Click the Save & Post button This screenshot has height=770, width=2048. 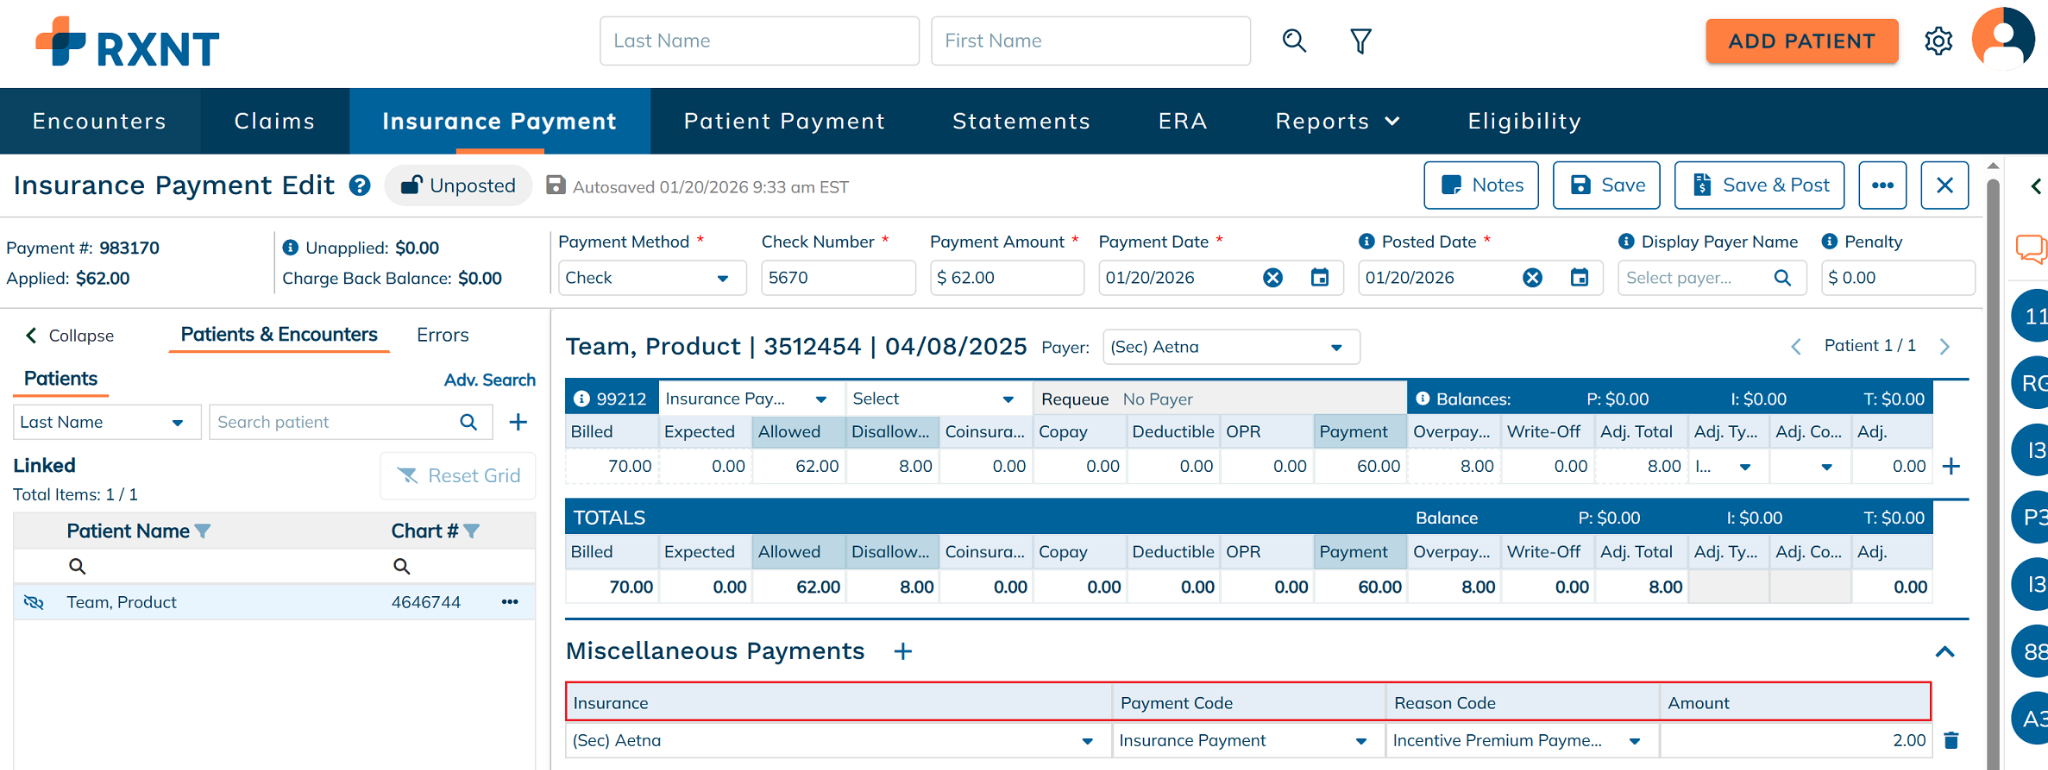[1760, 185]
